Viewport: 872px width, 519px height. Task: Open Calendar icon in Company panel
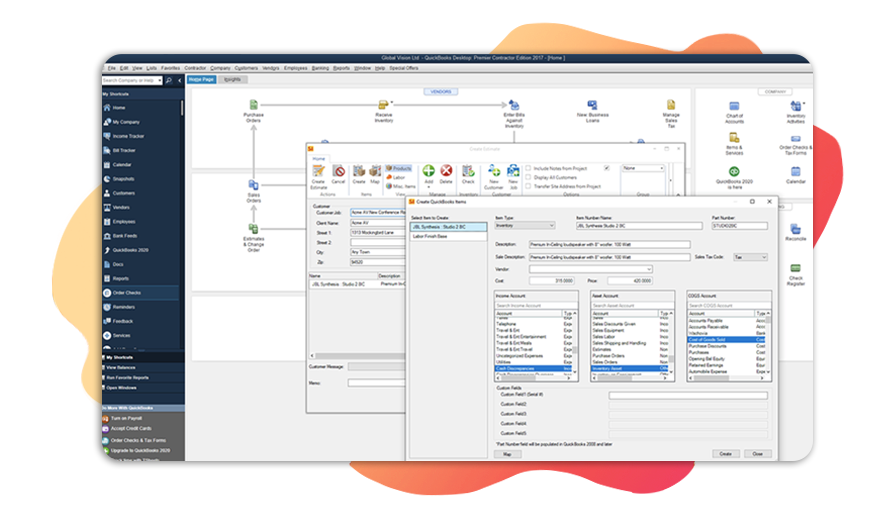(796, 171)
